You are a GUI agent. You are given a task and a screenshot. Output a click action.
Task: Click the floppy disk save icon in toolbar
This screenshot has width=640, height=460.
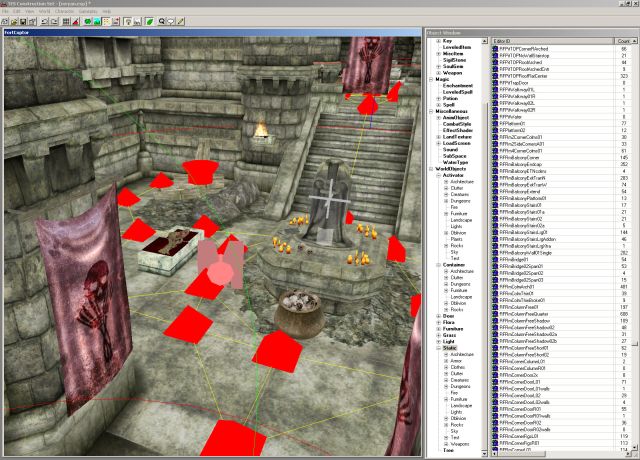(x=21, y=19)
